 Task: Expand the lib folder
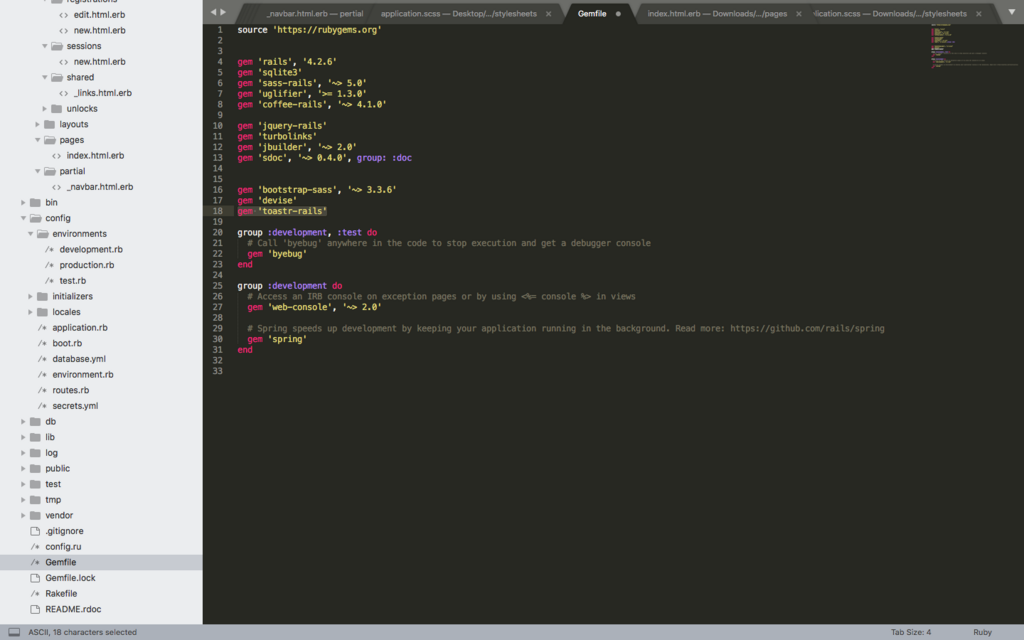point(23,438)
